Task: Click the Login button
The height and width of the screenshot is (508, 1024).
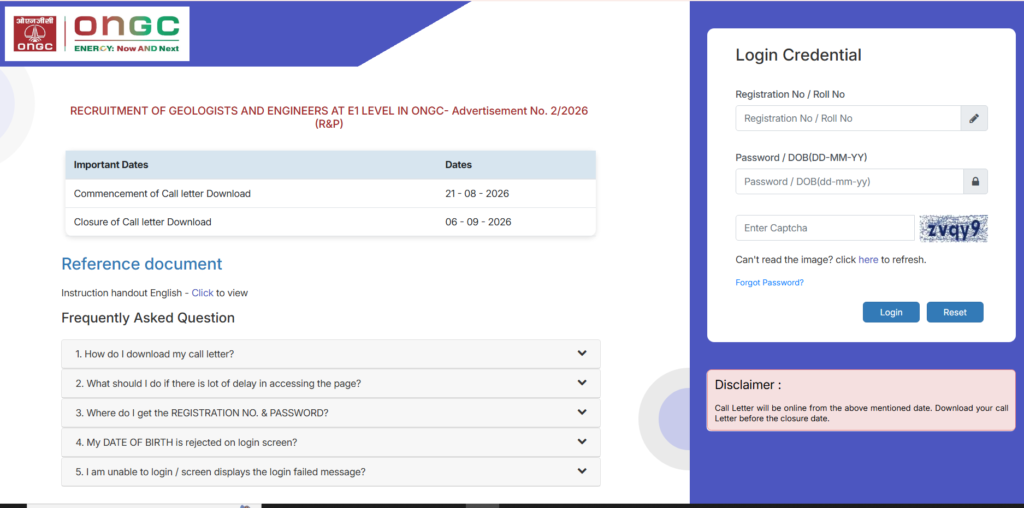Action: (891, 312)
